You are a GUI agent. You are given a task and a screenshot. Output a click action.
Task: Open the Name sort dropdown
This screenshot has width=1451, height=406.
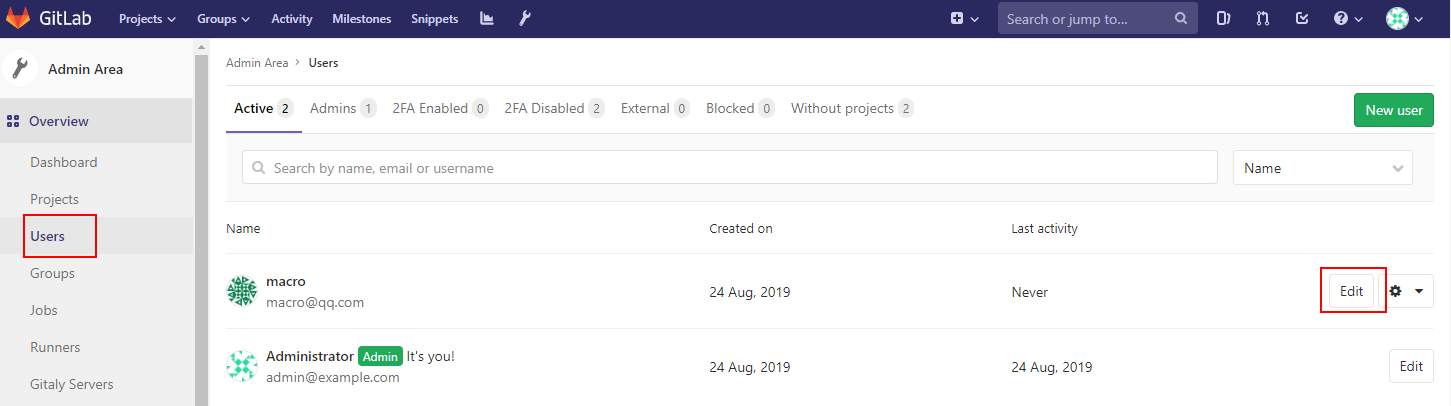click(1322, 168)
